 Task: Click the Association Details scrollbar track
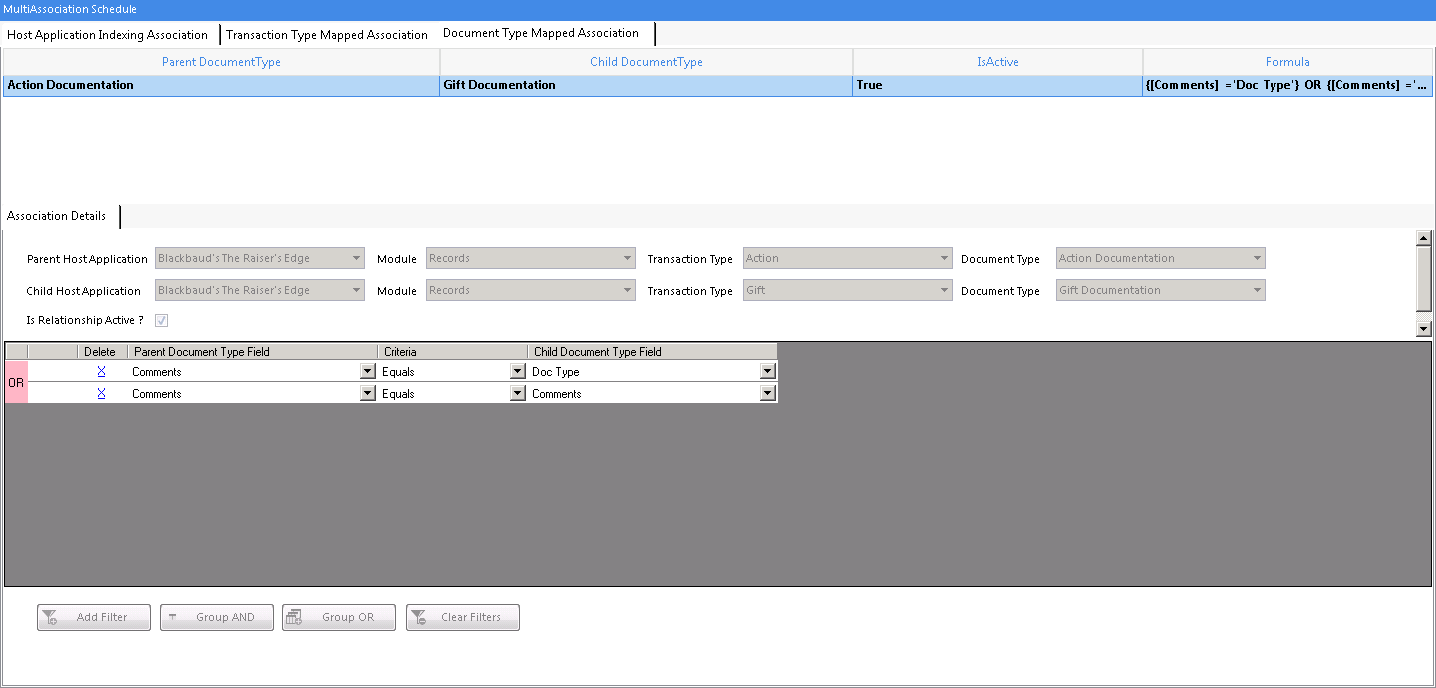pos(1424,280)
